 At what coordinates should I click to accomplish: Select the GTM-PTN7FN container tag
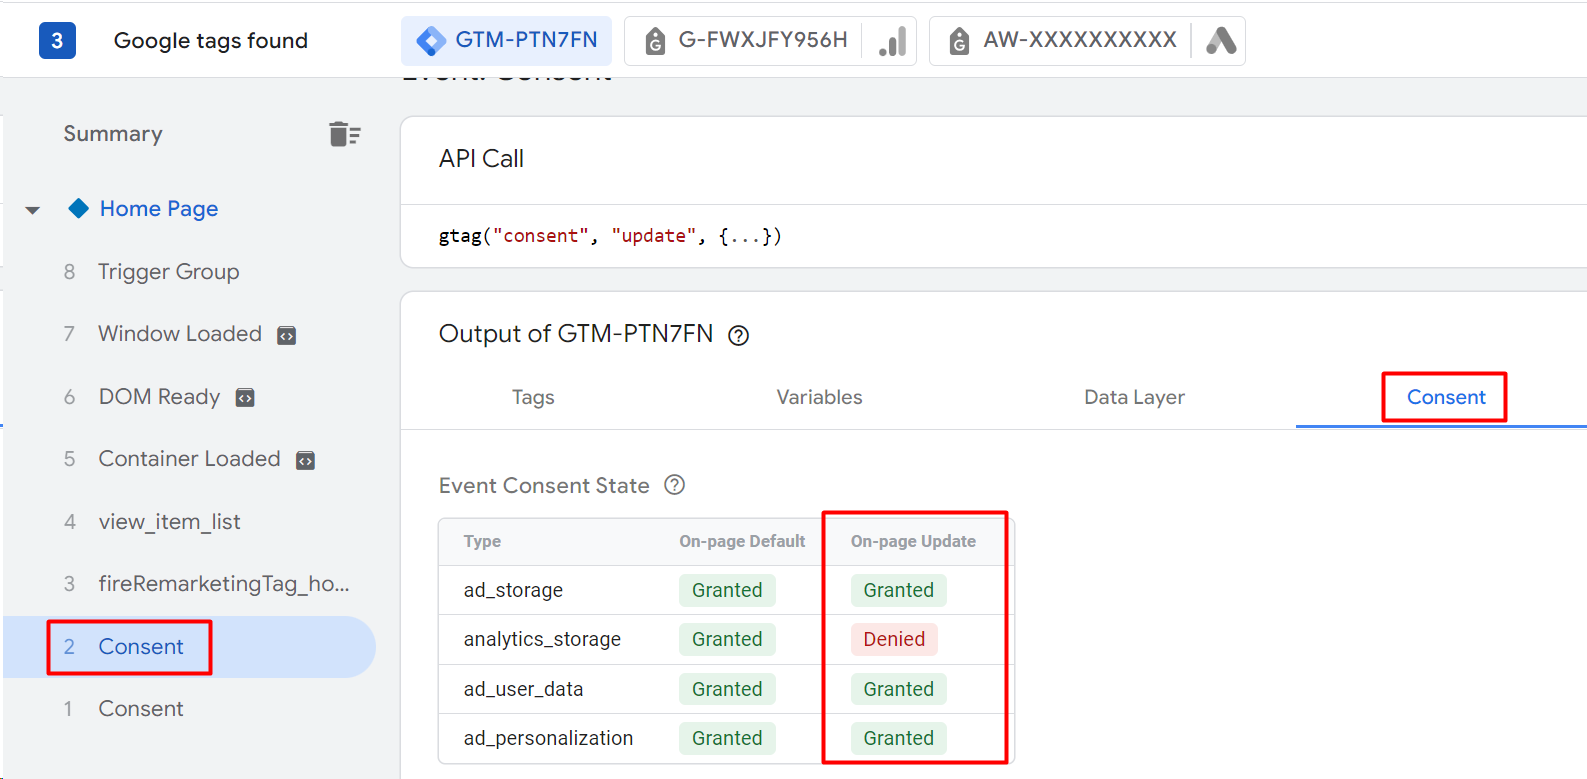[x=507, y=41]
